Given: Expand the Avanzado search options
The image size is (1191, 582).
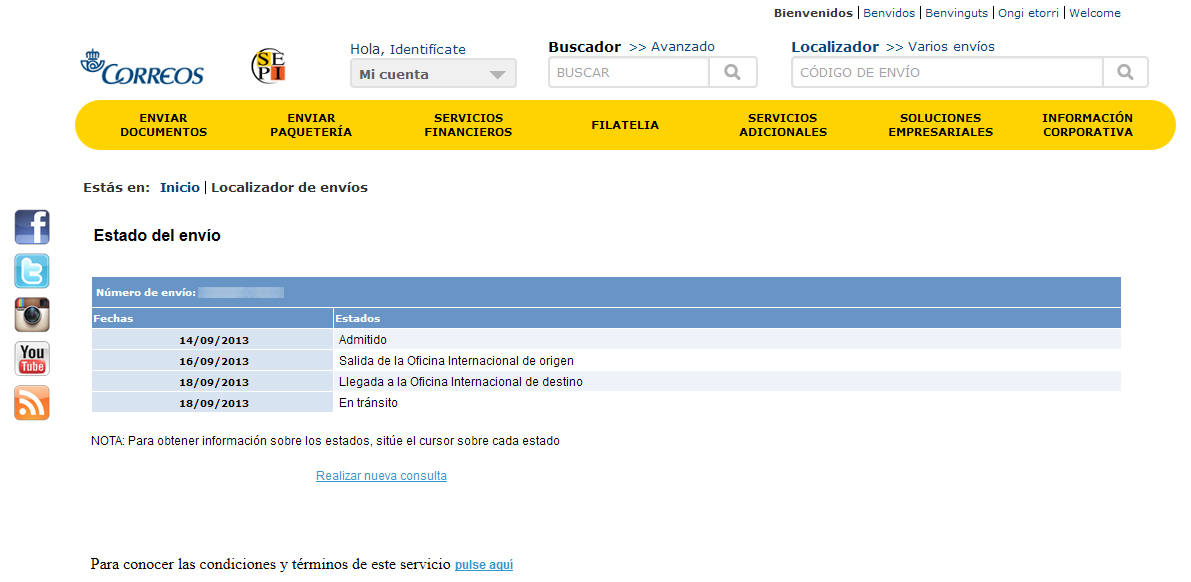Looking at the screenshot, I should [682, 46].
